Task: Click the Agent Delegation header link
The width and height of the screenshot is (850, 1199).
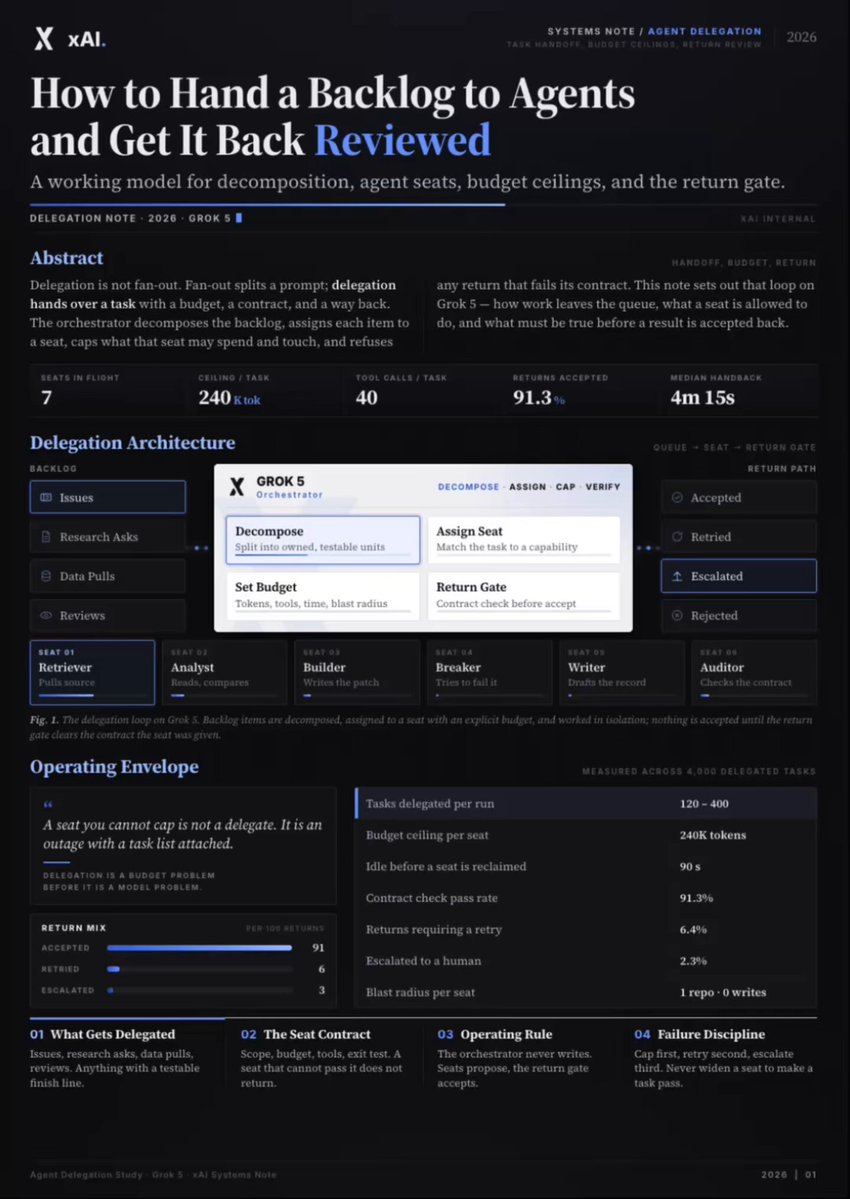Action: 704,31
